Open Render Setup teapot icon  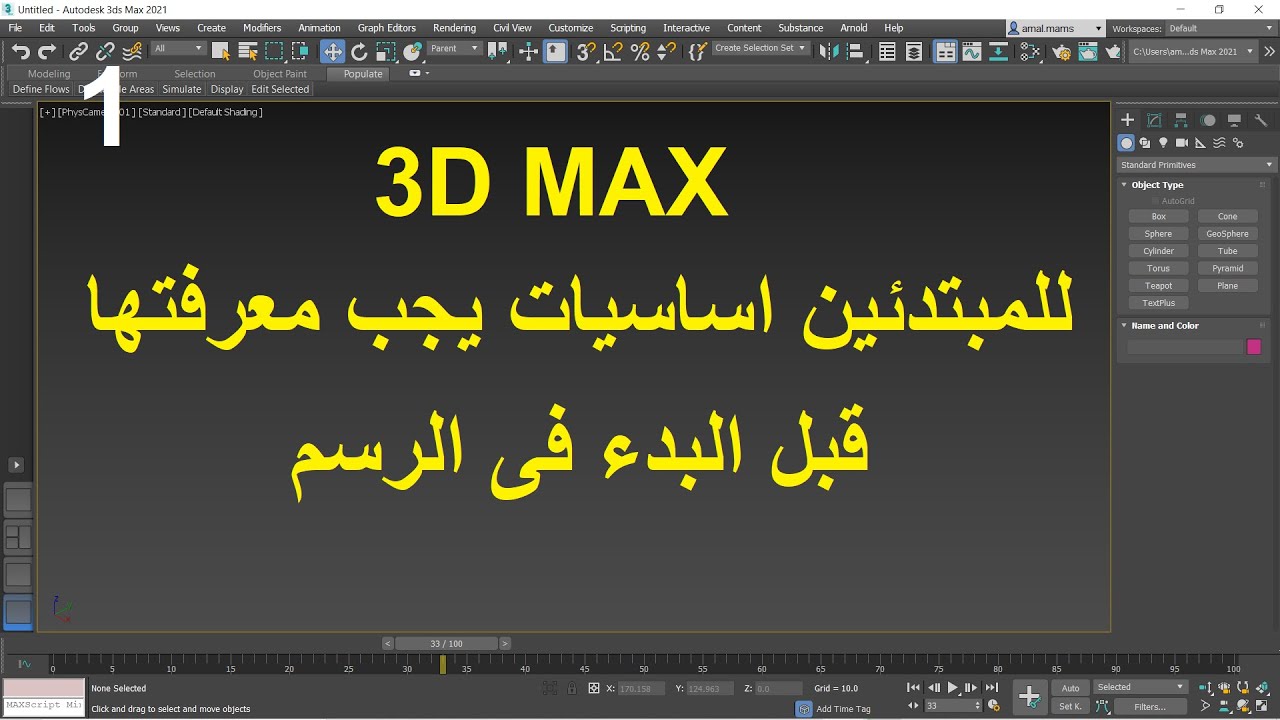(x=1061, y=52)
